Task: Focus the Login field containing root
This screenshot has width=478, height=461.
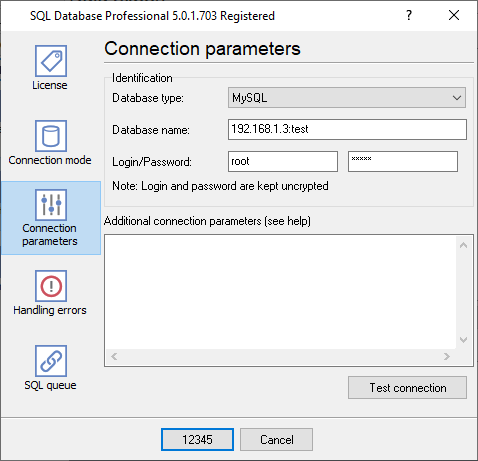Action: click(x=283, y=162)
